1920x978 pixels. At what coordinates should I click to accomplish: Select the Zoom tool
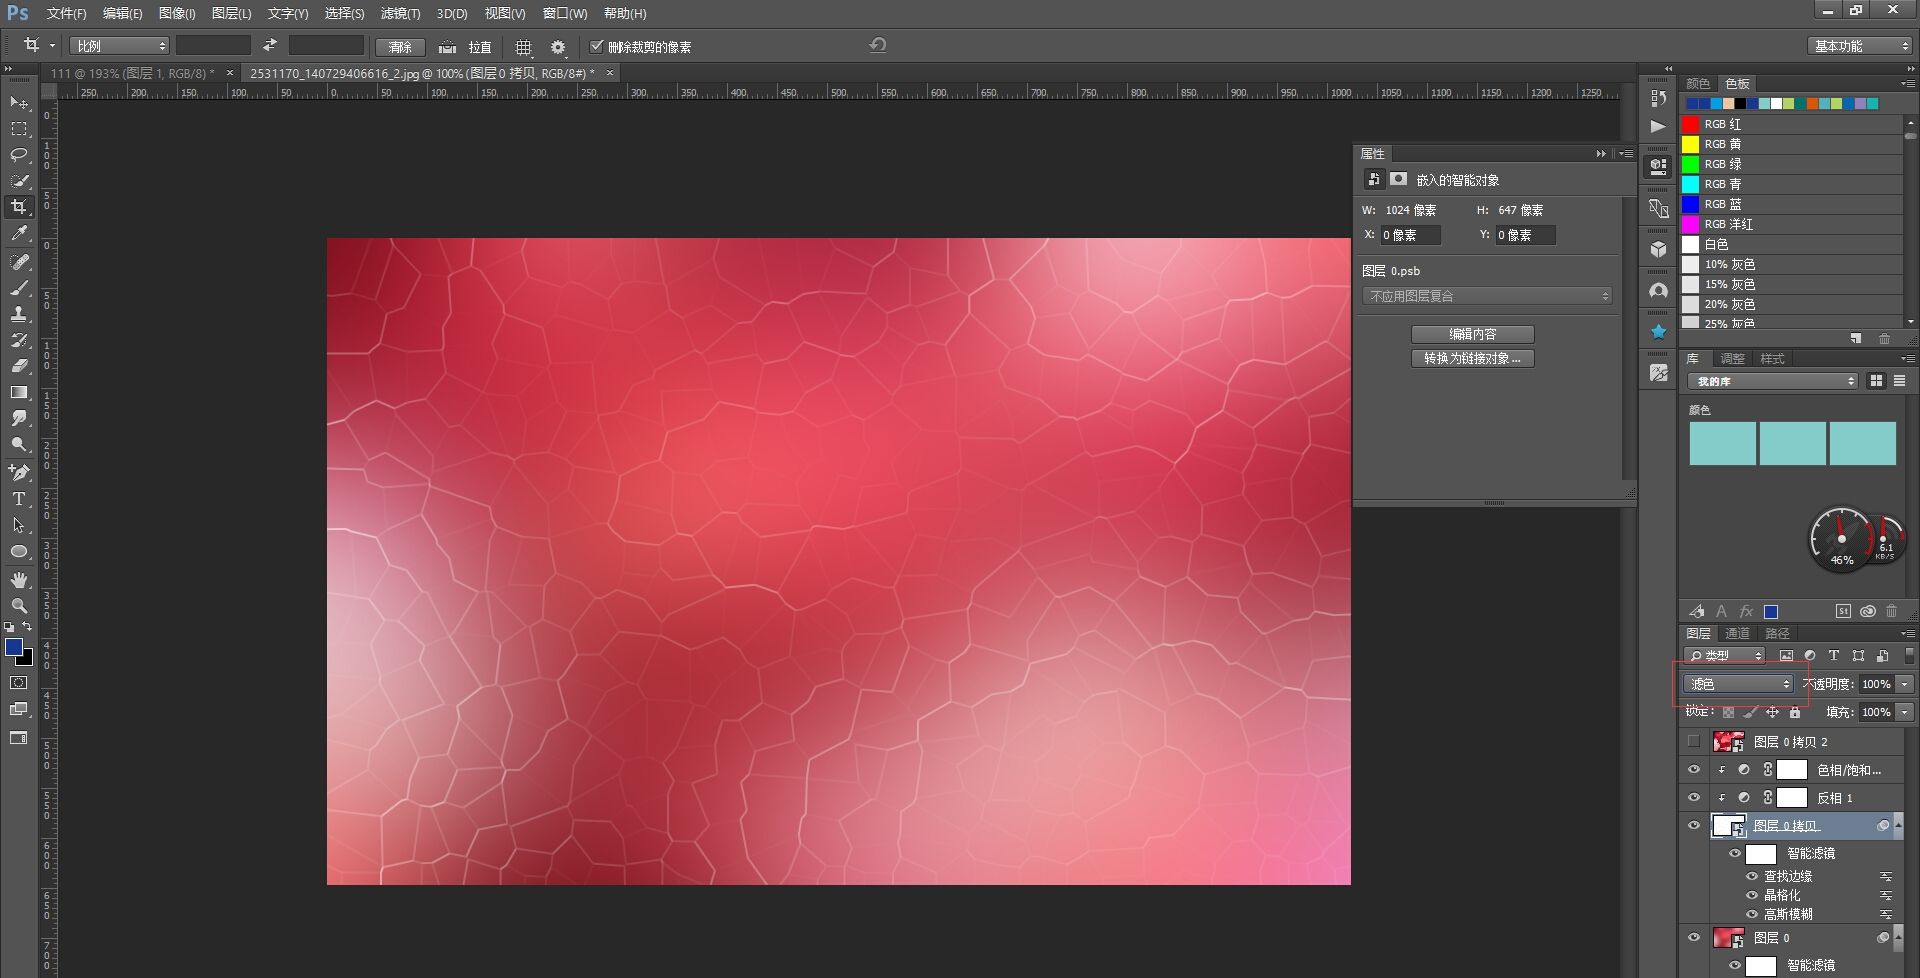(19, 606)
